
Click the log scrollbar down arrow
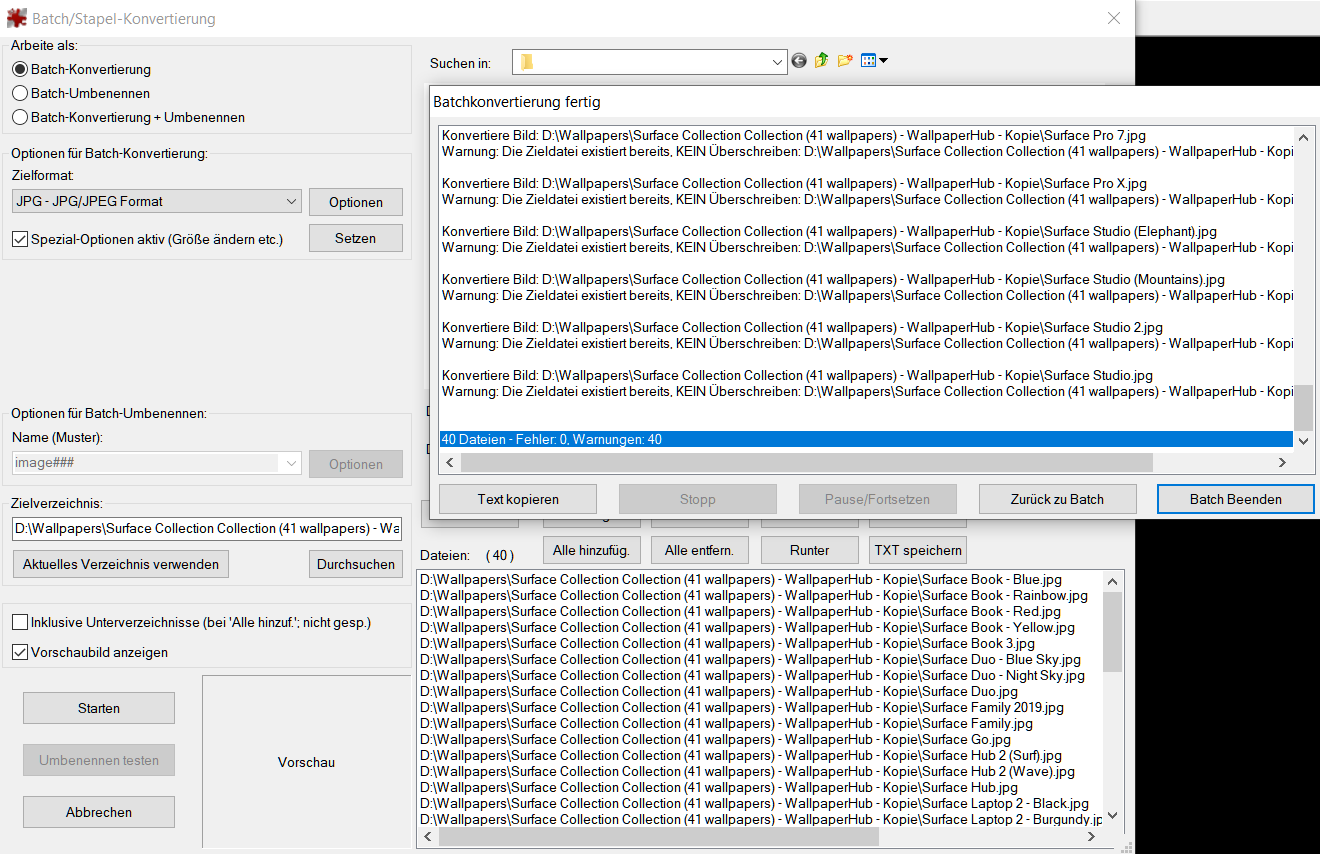coord(1303,440)
